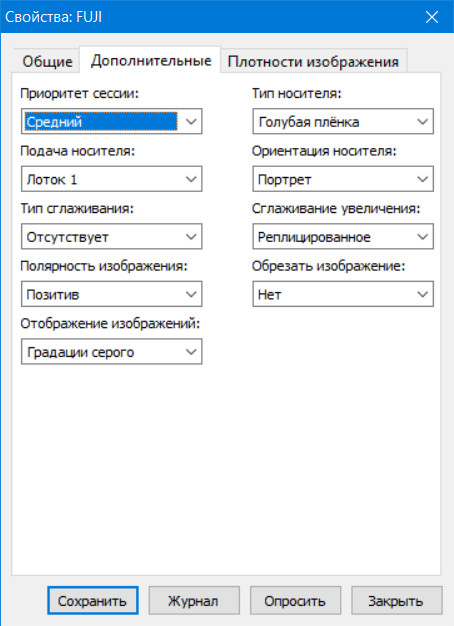Screen dimensions: 454x626
Task: Expand the Сглаживание увеличения combo box
Action: [x=343, y=237]
